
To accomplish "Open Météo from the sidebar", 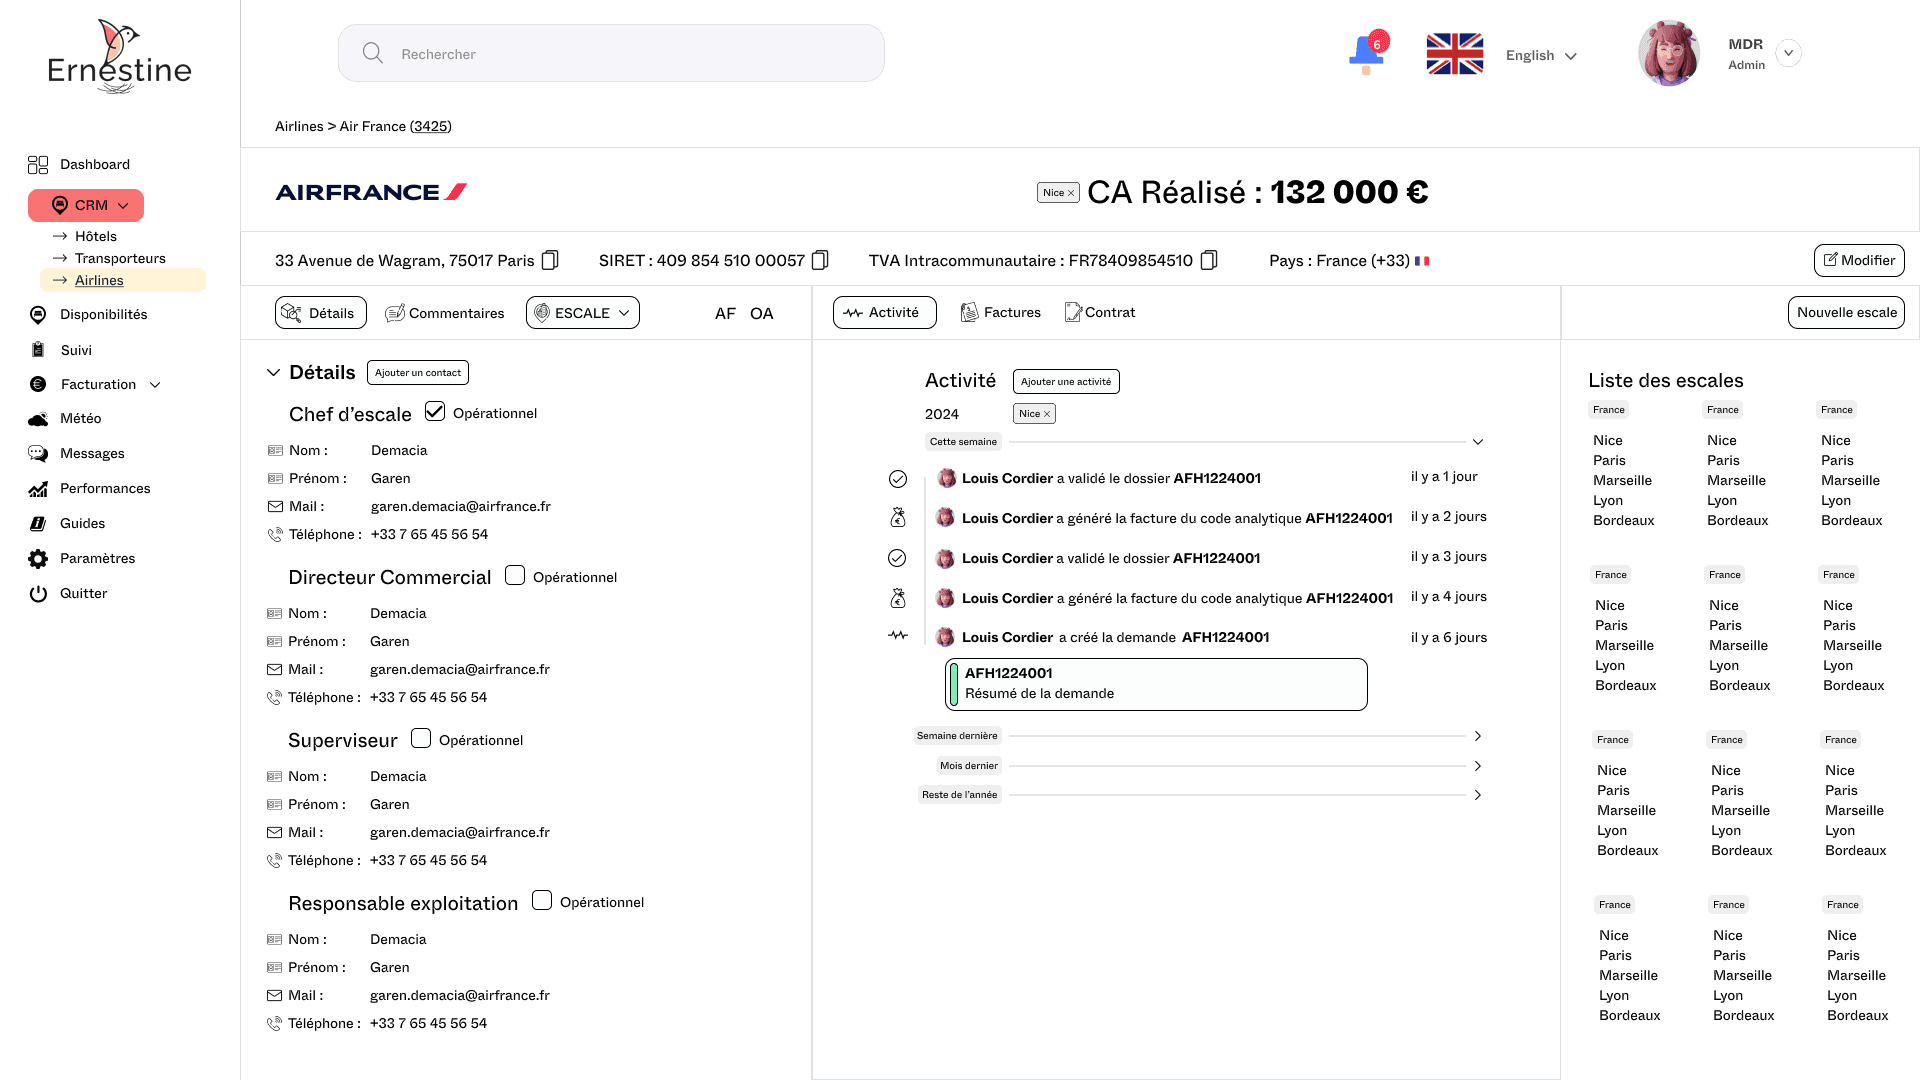I will point(80,418).
